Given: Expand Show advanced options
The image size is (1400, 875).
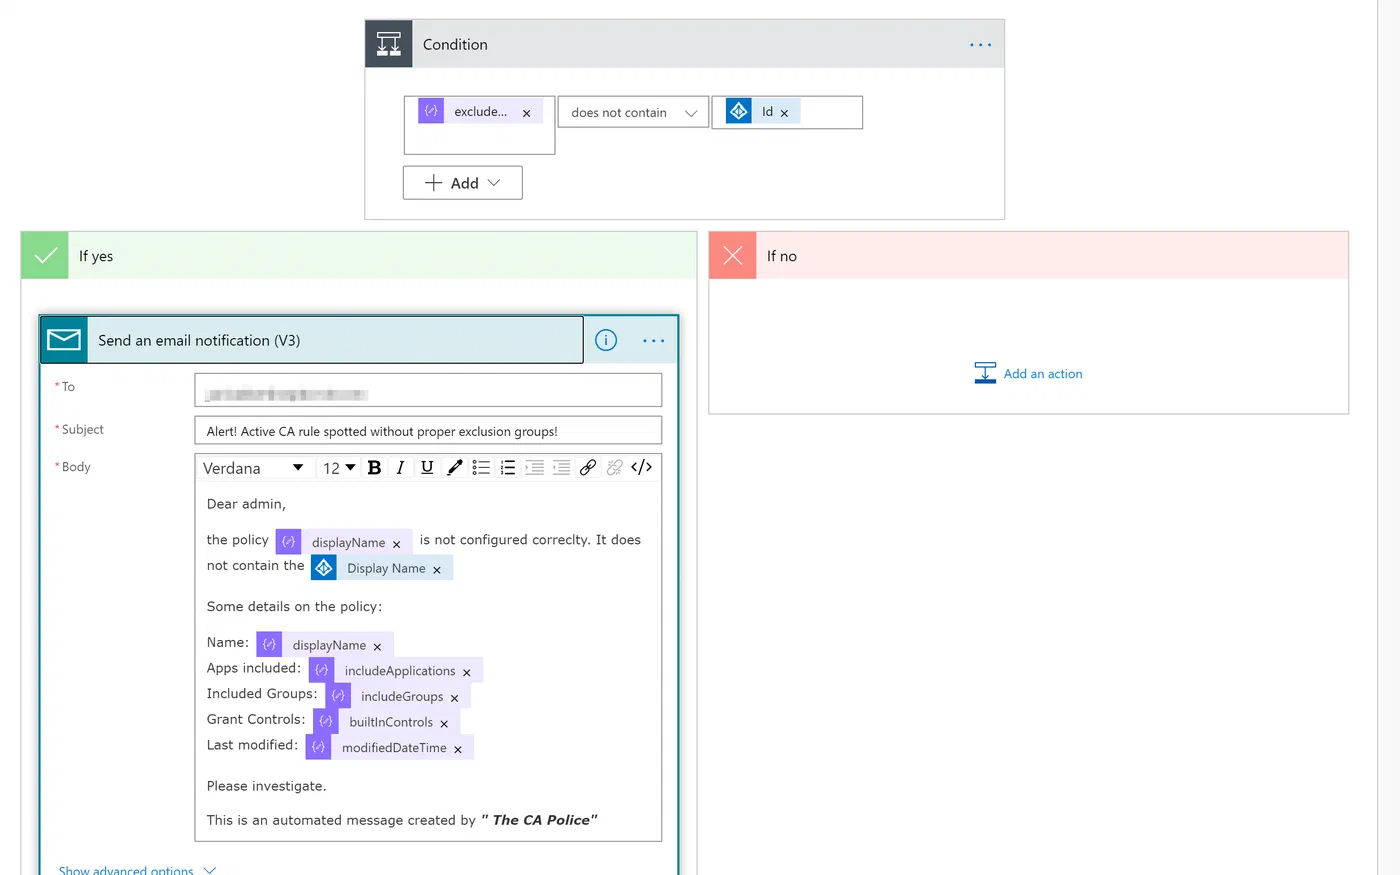Looking at the screenshot, I should pos(137,870).
